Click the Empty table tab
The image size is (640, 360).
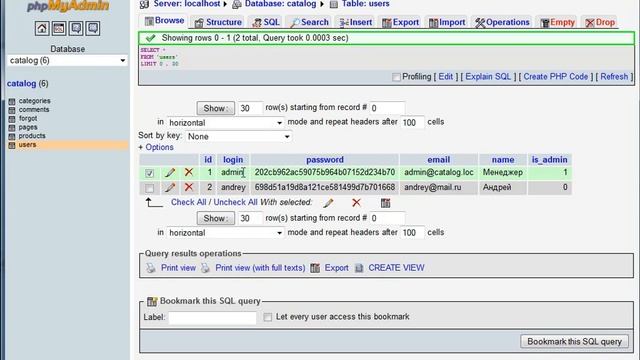[558, 22]
